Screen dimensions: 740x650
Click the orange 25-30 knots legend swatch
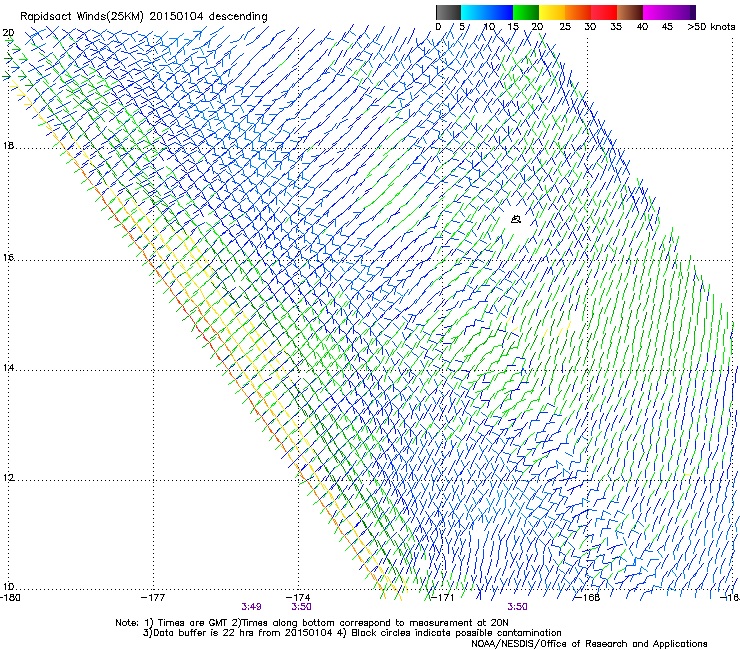coord(578,12)
